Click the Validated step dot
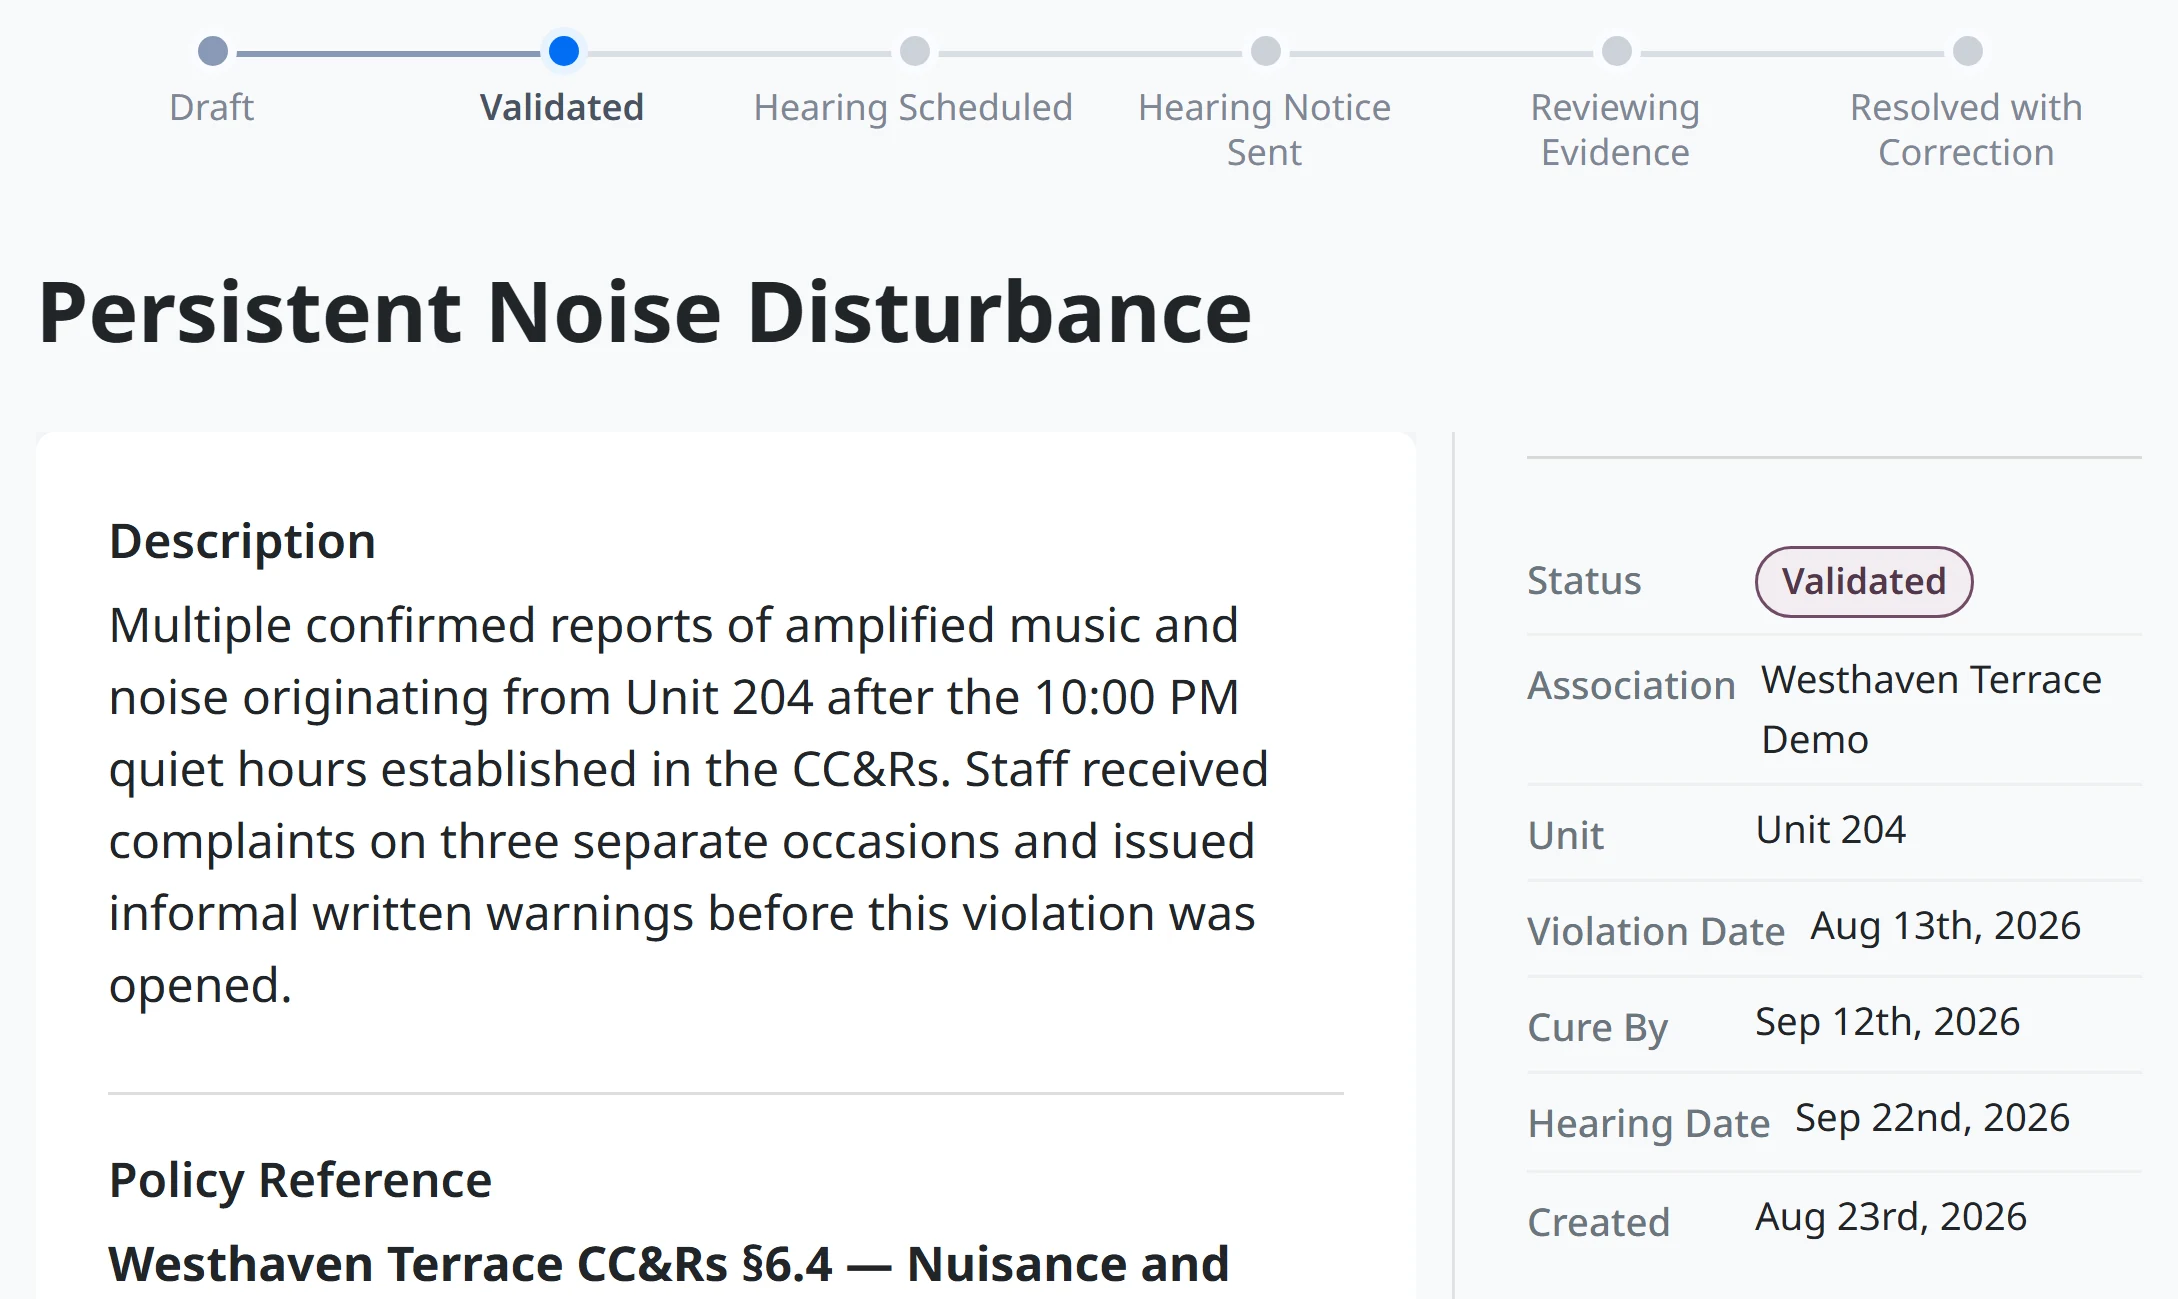2178x1299 pixels. (564, 51)
